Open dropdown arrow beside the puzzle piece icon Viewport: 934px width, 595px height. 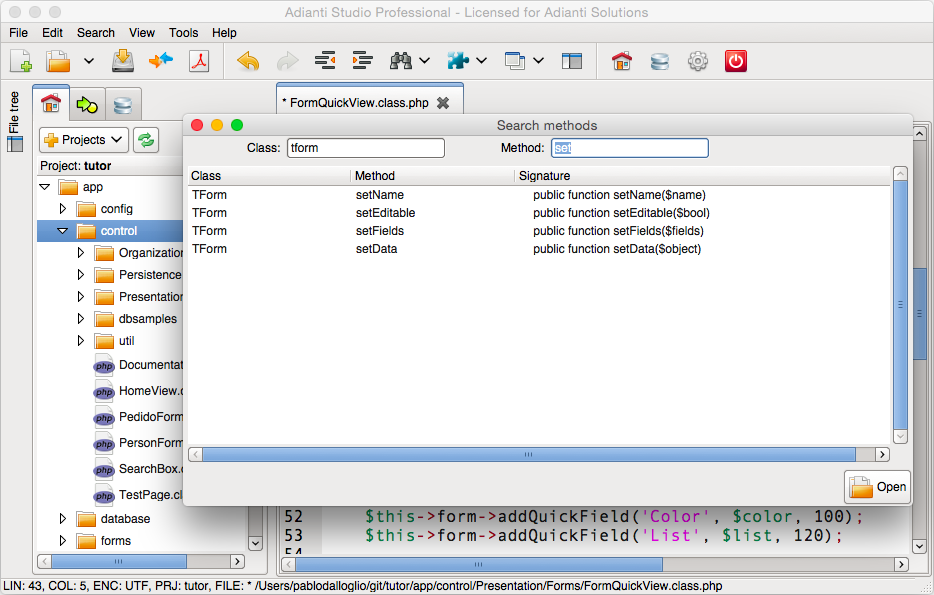[x=481, y=61]
